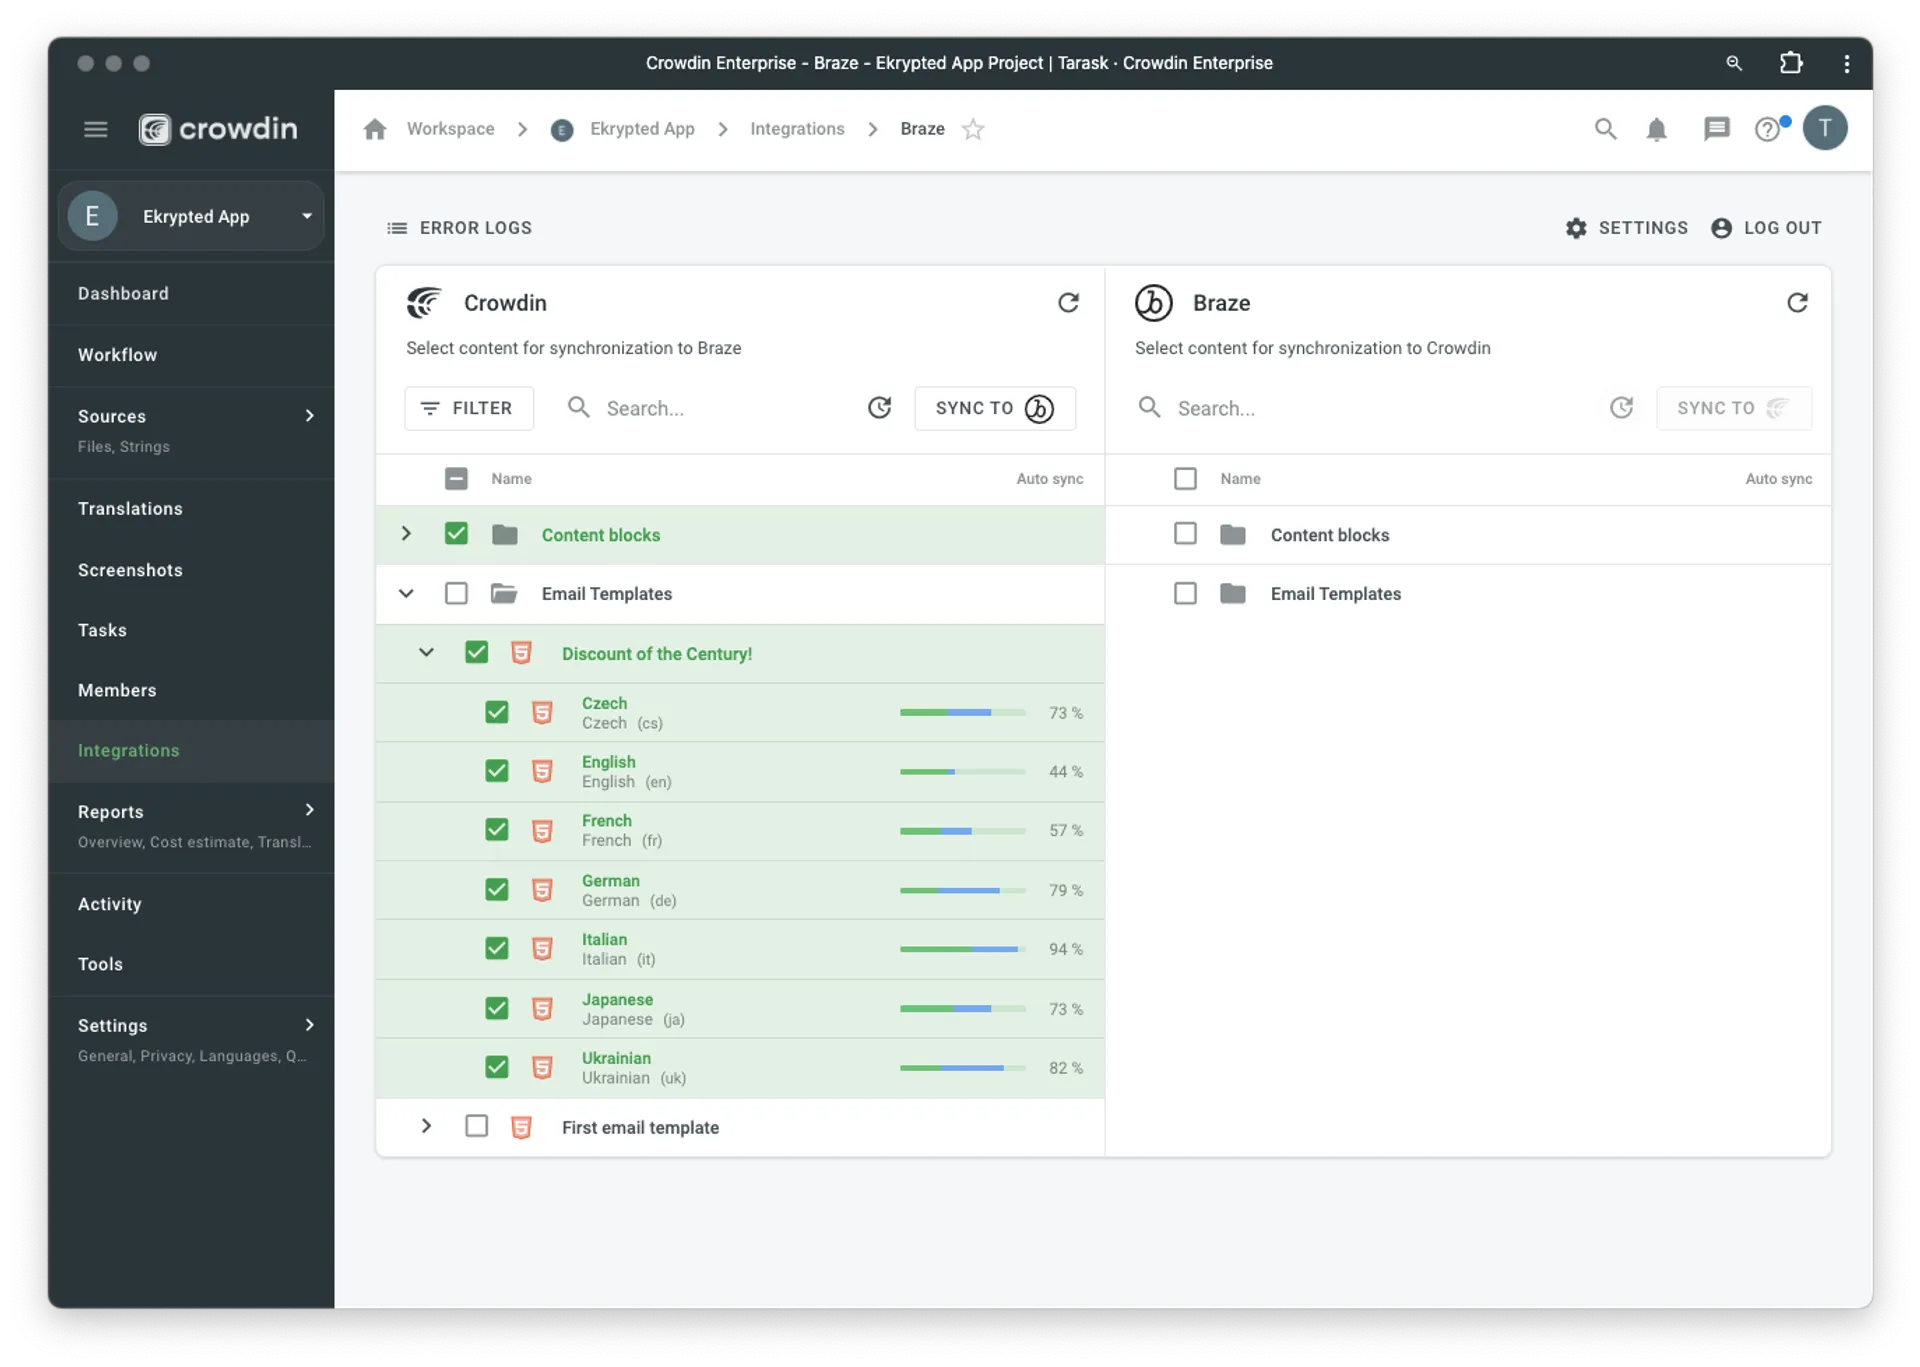1920x1367 pixels.
Task: Refresh the Crowdin panel
Action: coord(1068,303)
